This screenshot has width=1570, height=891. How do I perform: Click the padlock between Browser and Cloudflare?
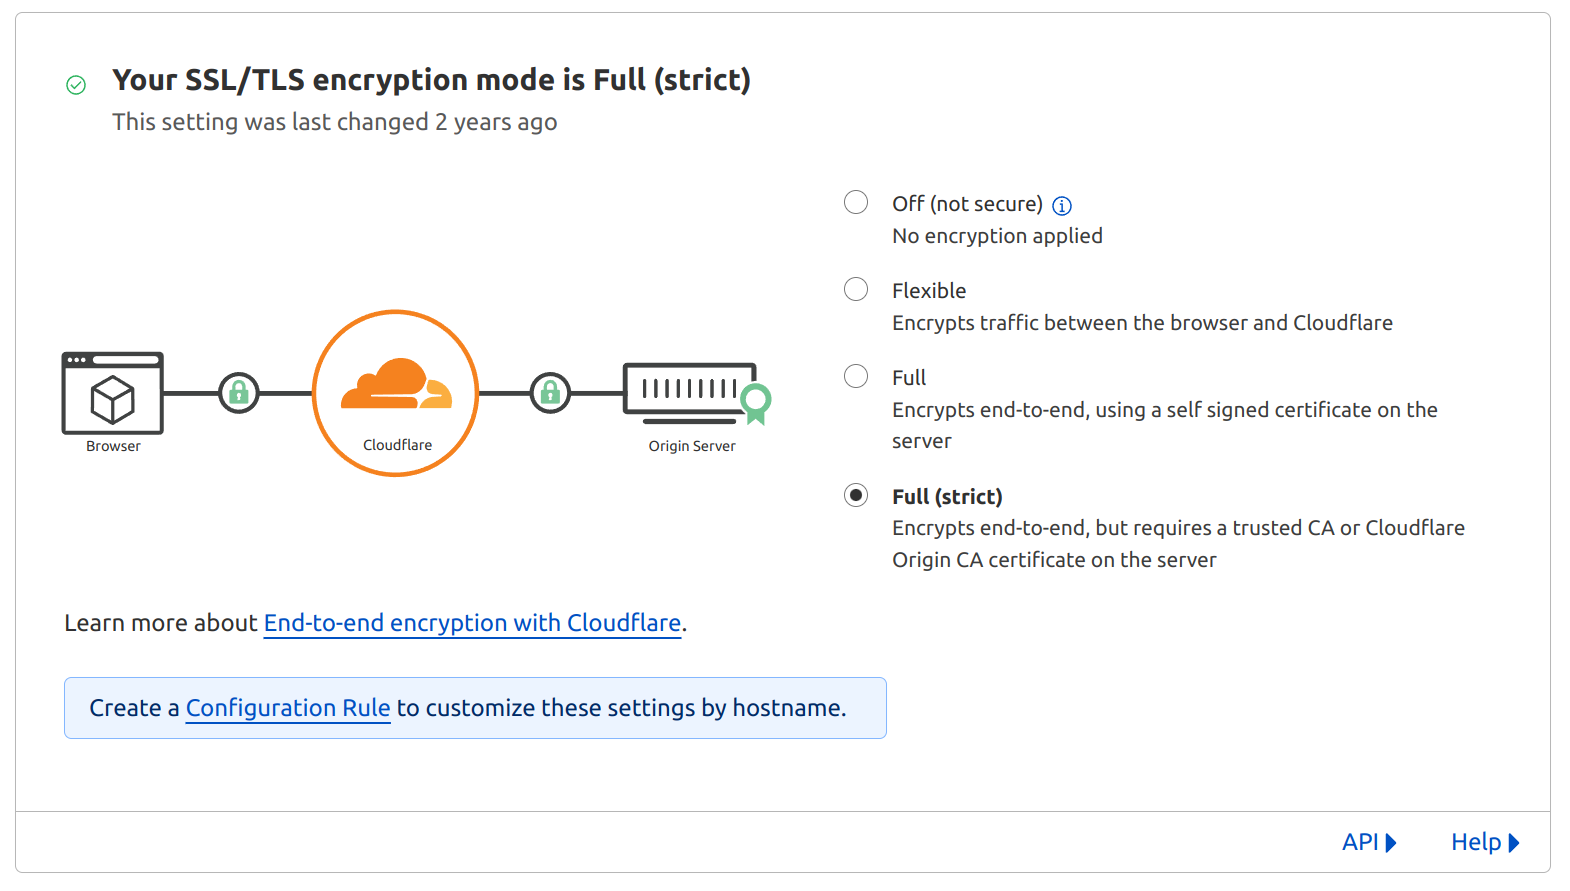point(238,393)
